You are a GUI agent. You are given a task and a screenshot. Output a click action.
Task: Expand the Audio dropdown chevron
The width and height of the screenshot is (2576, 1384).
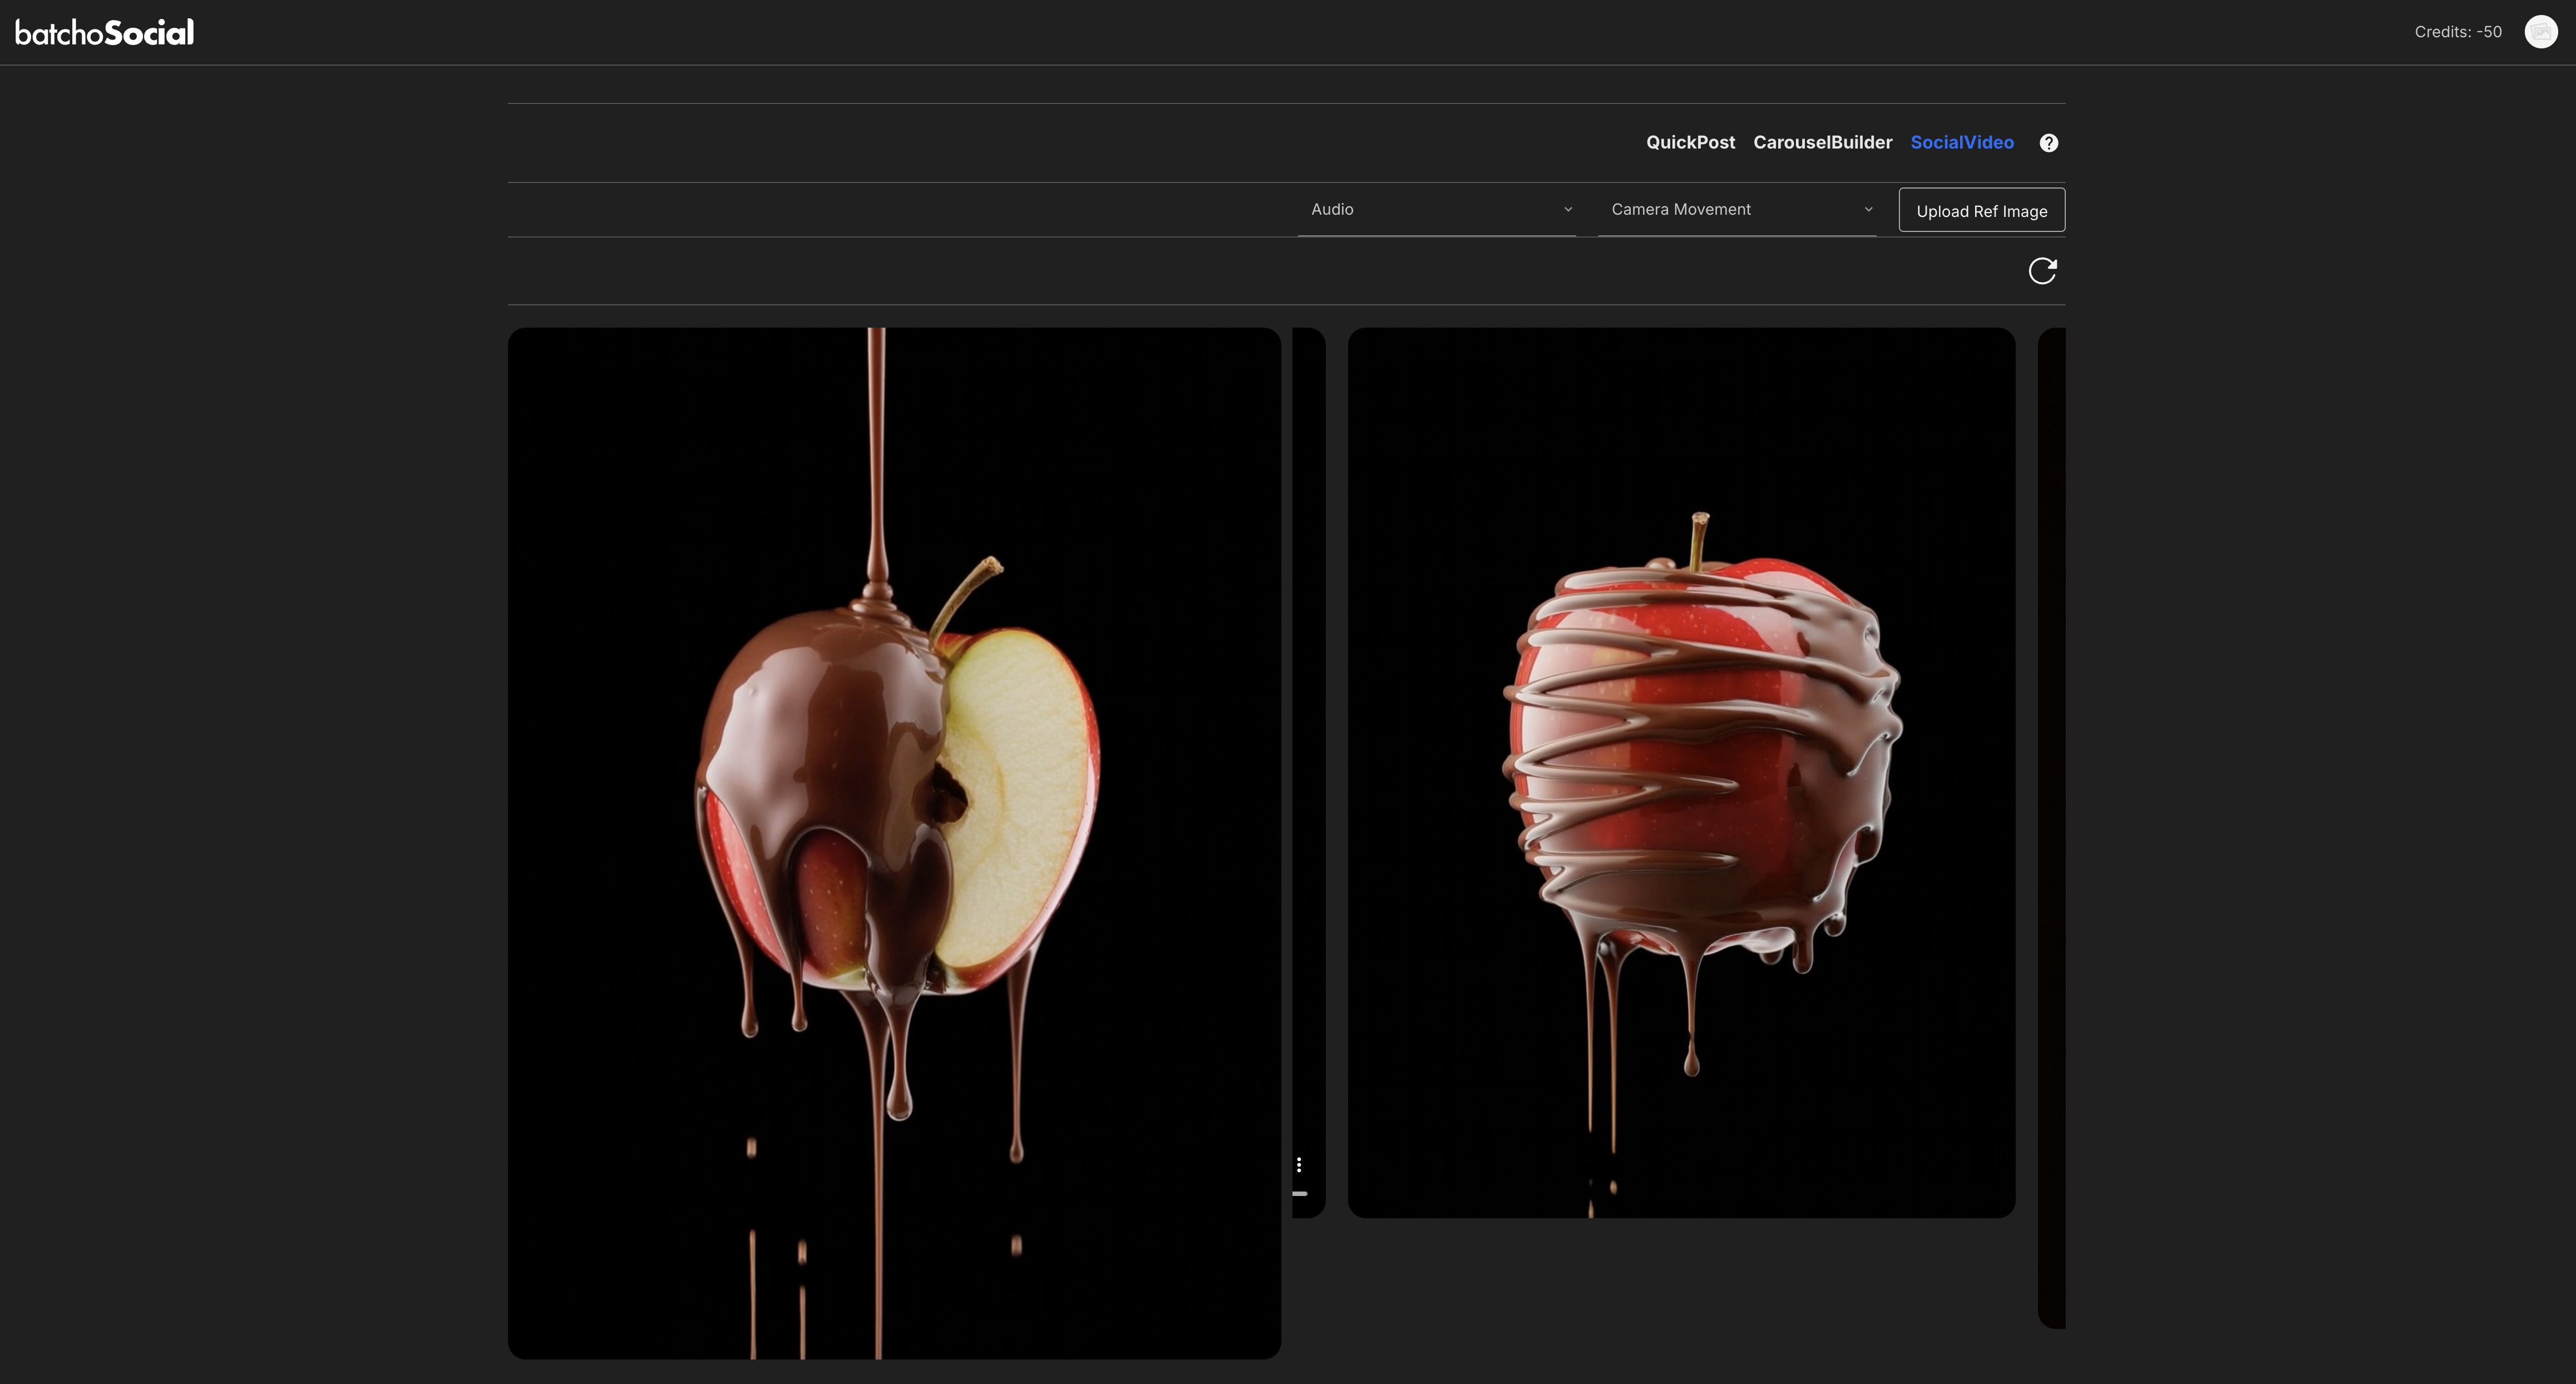click(x=1567, y=209)
